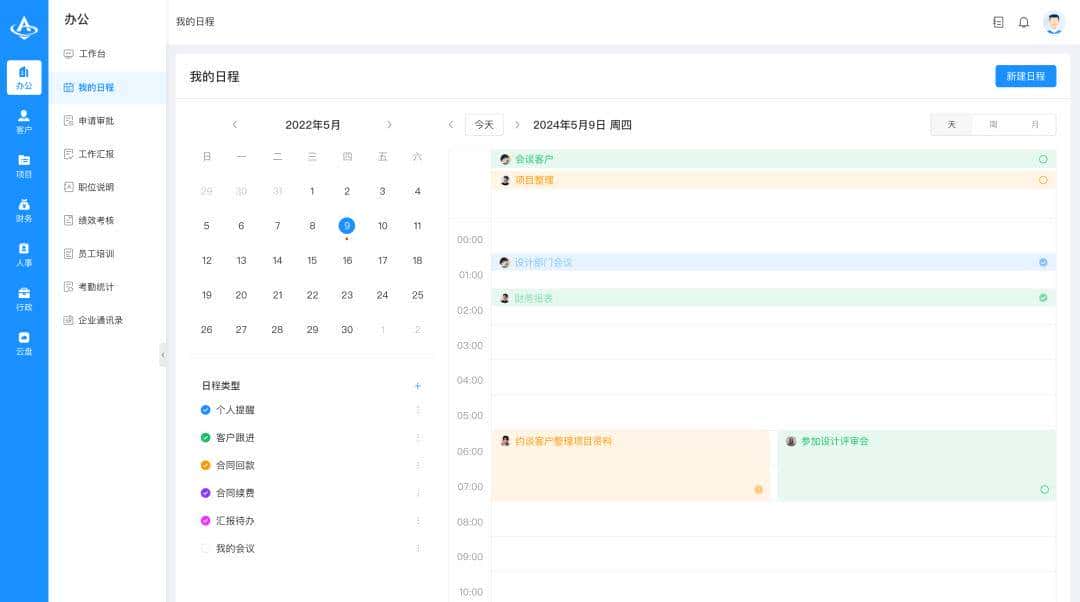Viewport: 1080px width, 602px height.
Task: Switch to 周 (Week) view
Action: tap(993, 125)
